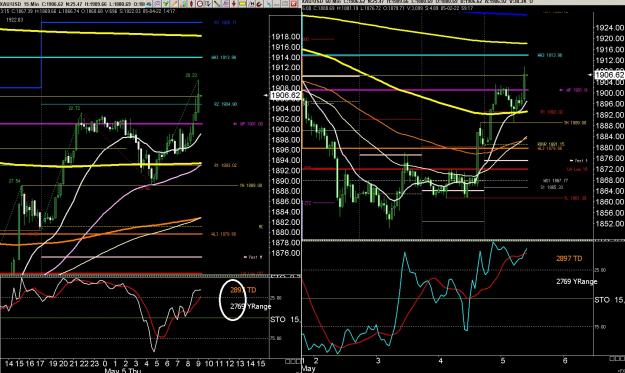
Task: Click the 2769 YRange label in right chart
Action: click(577, 282)
